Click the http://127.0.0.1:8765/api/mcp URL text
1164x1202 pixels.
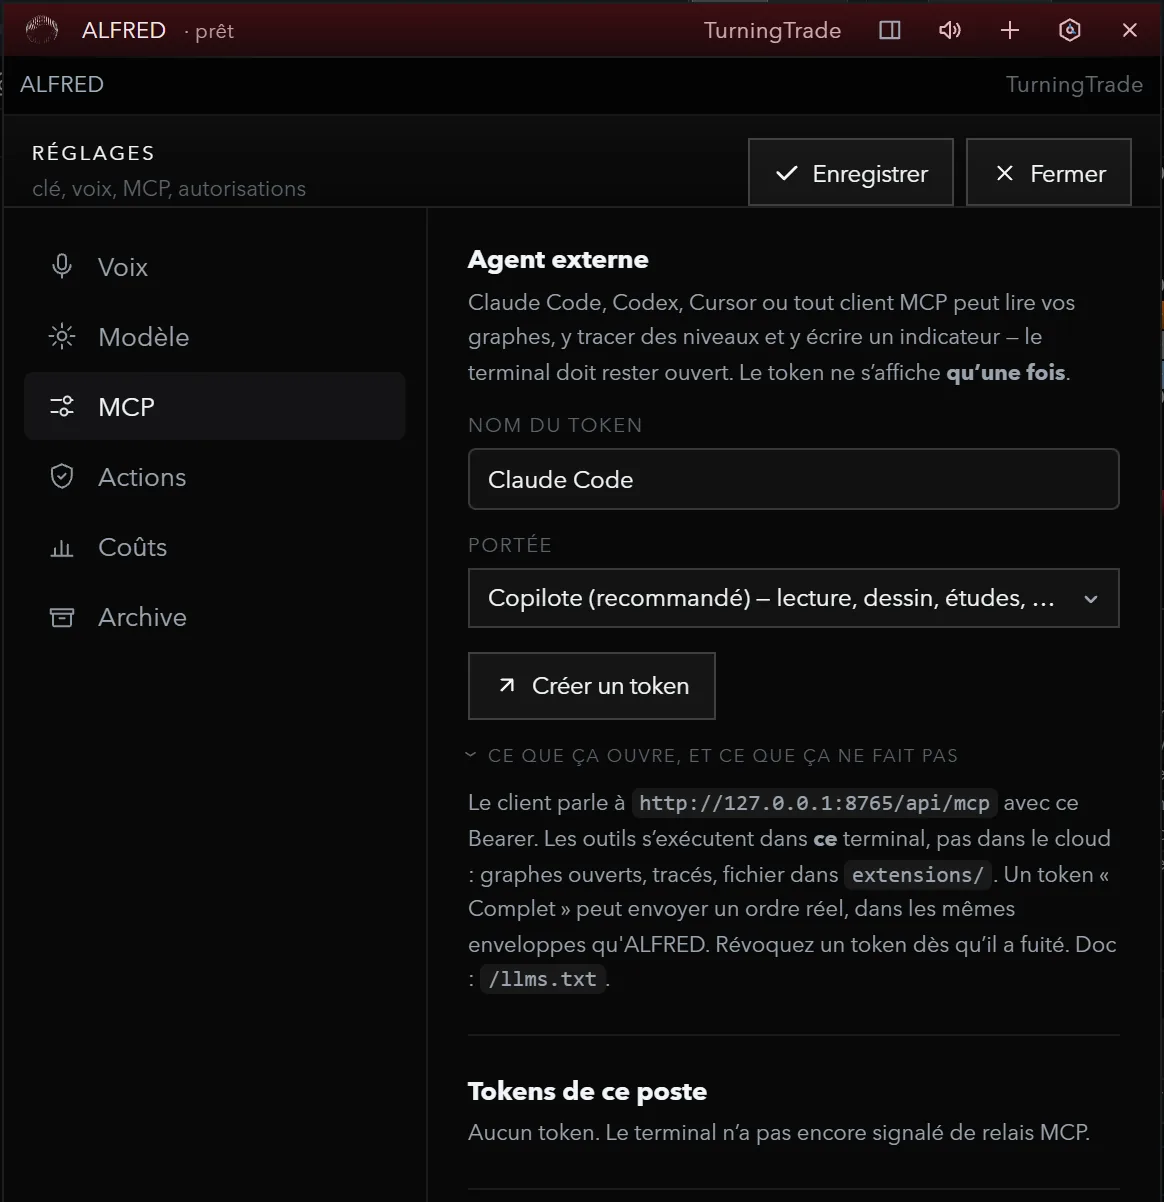point(814,803)
